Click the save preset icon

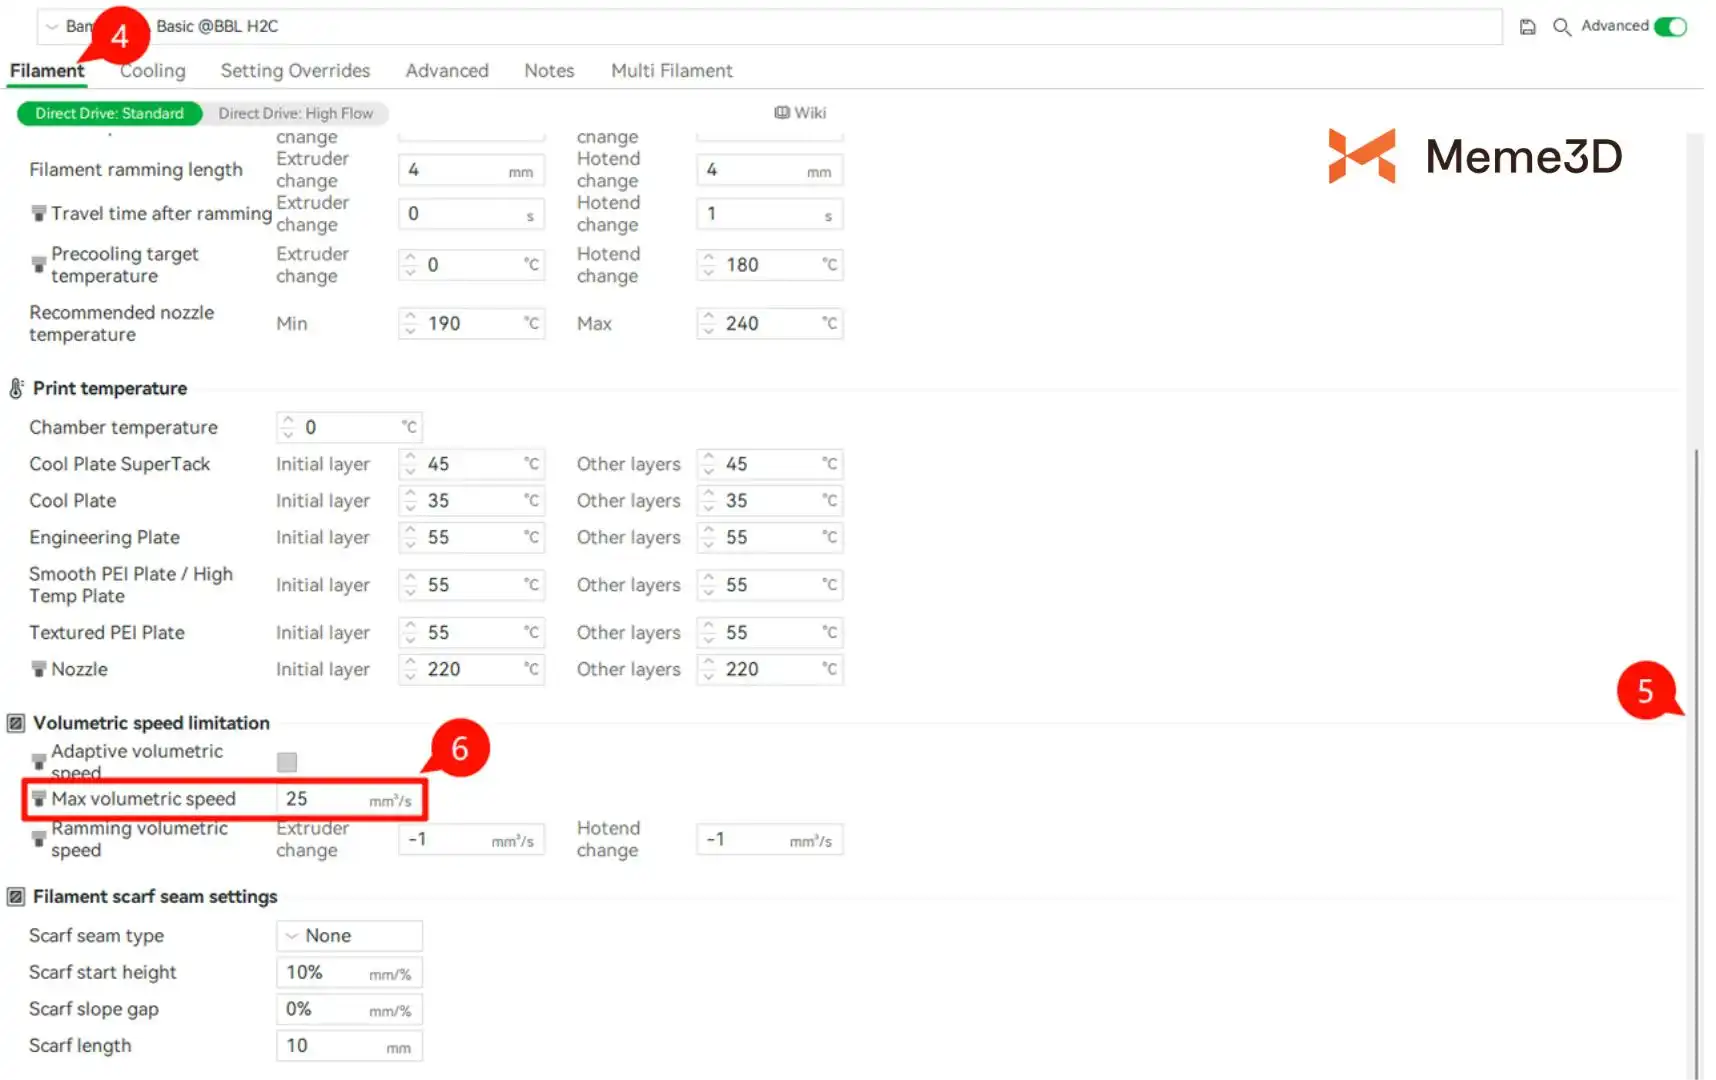(1527, 27)
